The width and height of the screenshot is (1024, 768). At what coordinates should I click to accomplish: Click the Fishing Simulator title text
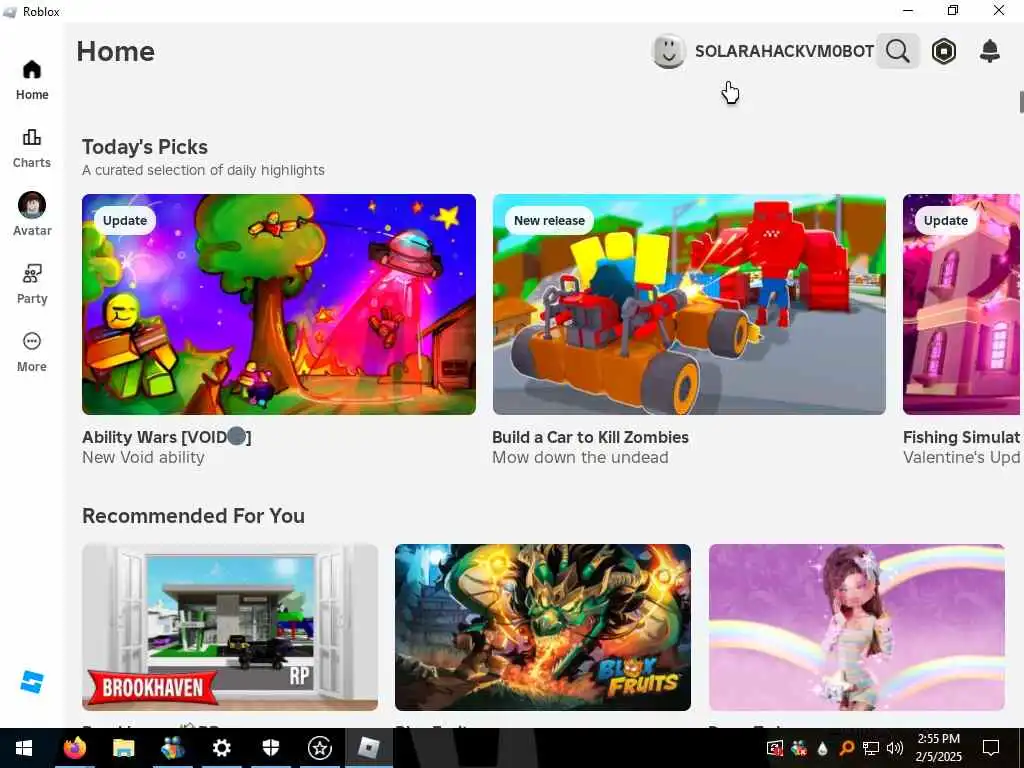(961, 437)
